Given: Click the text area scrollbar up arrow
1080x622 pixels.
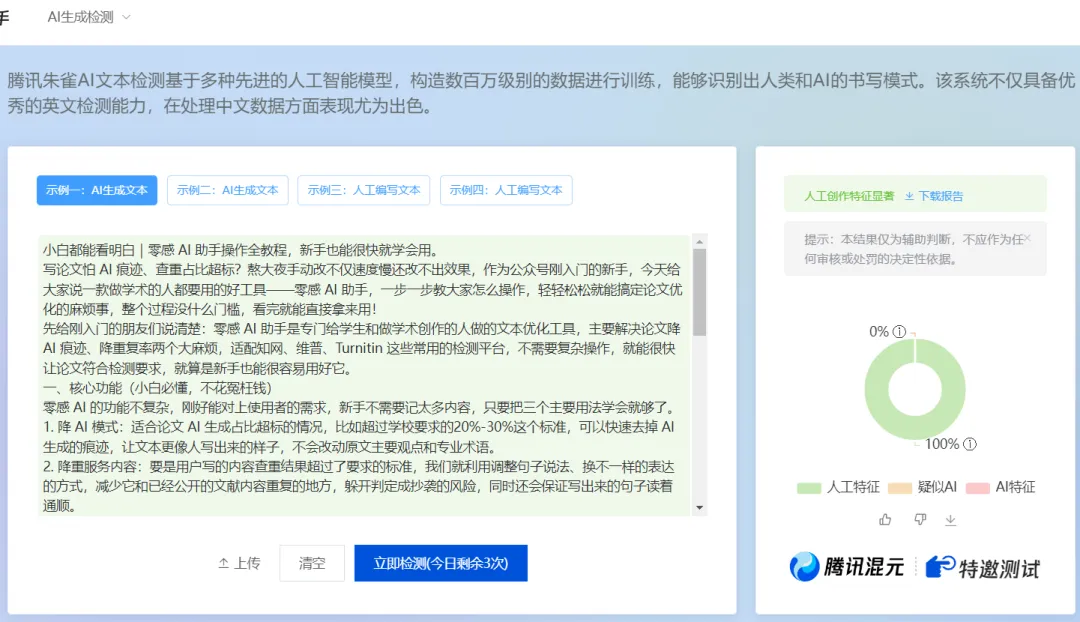Looking at the screenshot, I should (x=699, y=242).
